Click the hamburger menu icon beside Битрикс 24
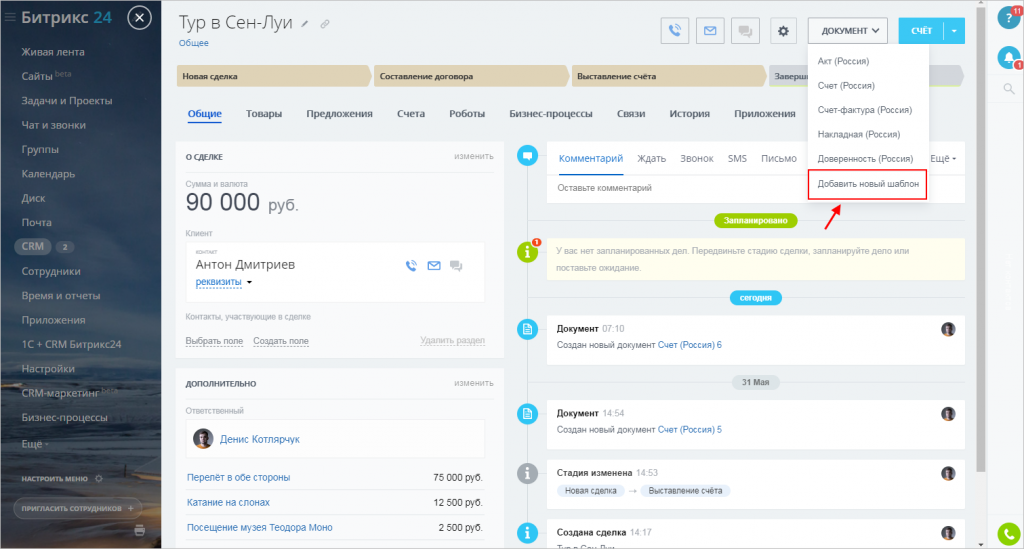This screenshot has height=549, width=1024. 10,18
